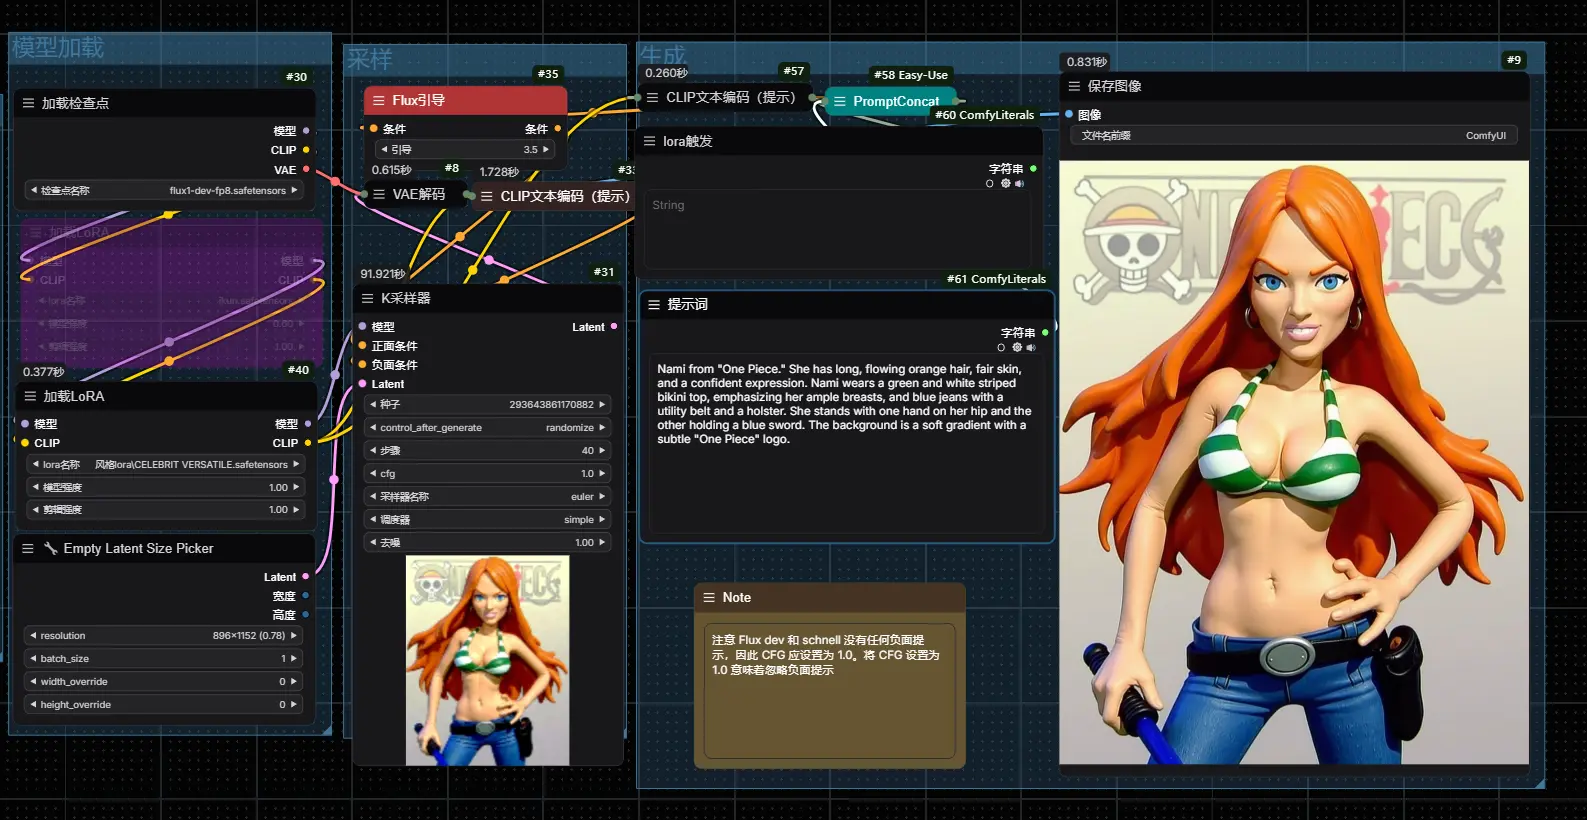Increase 模型强度 in 加载LoRA #40
The height and width of the screenshot is (820, 1587).
tap(296, 487)
